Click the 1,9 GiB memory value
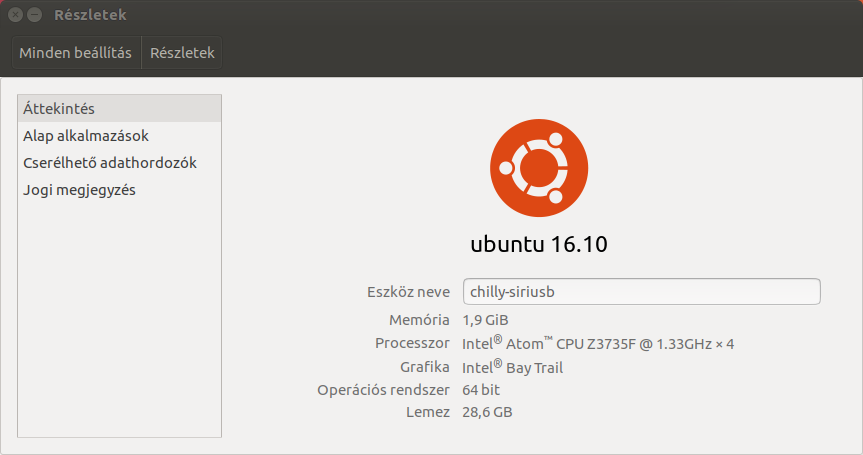The height and width of the screenshot is (455, 863). tap(485, 320)
